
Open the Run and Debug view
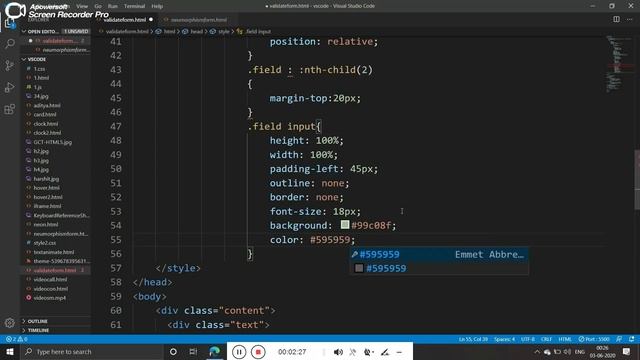10,87
